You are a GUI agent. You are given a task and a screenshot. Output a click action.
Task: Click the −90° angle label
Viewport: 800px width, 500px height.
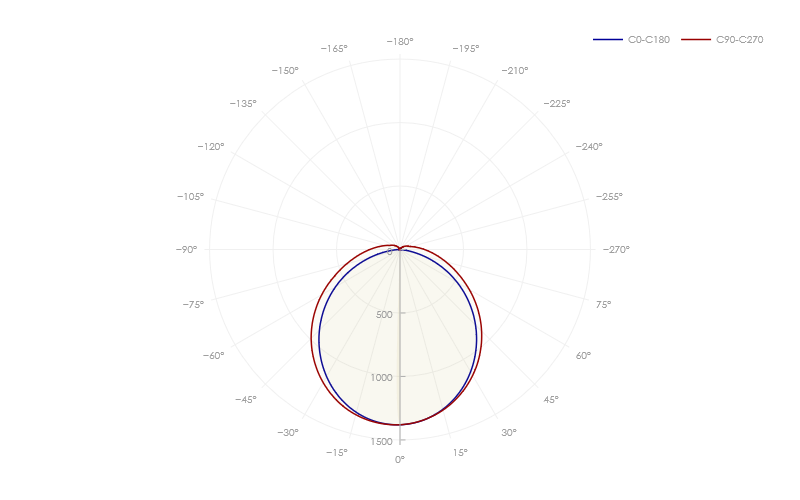pyautogui.click(x=186, y=249)
